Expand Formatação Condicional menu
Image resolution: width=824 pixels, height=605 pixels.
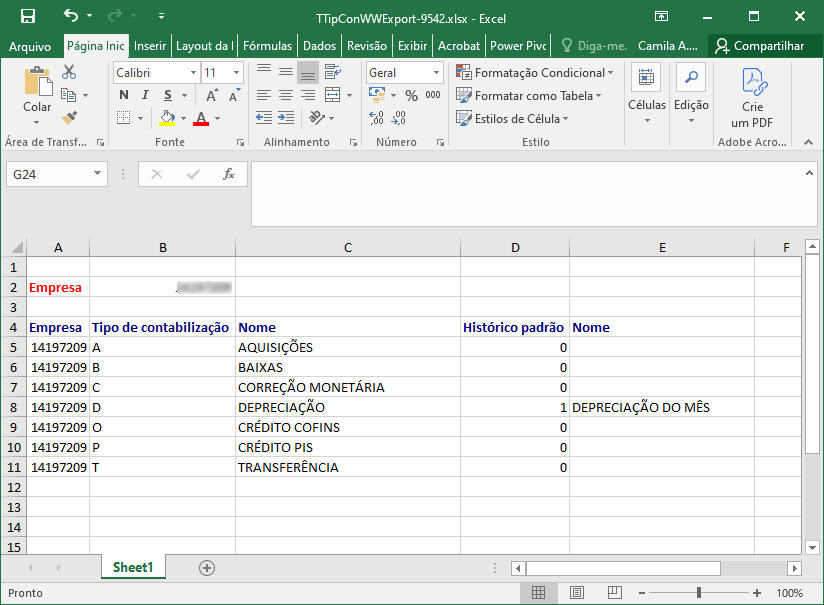534,73
